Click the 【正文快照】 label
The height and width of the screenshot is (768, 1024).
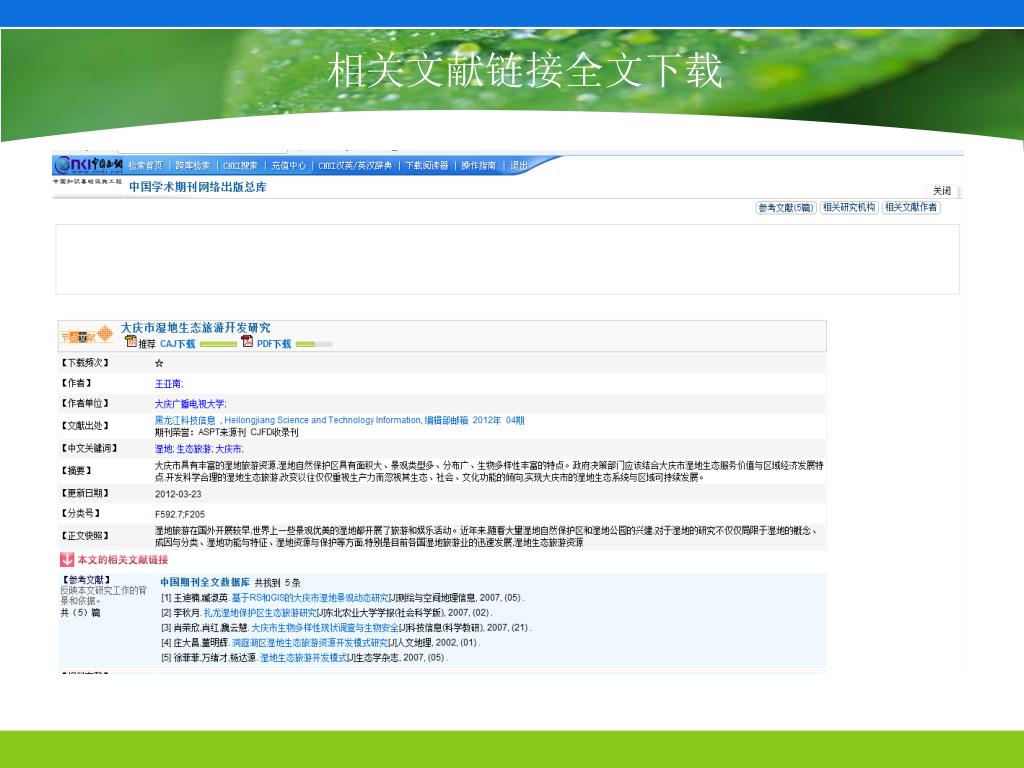pos(85,536)
